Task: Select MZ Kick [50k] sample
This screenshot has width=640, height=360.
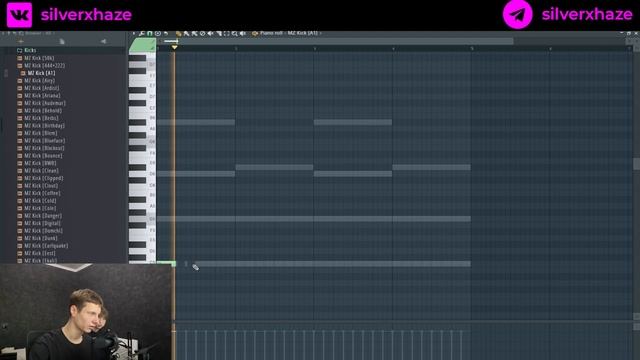Action: pos(36,58)
